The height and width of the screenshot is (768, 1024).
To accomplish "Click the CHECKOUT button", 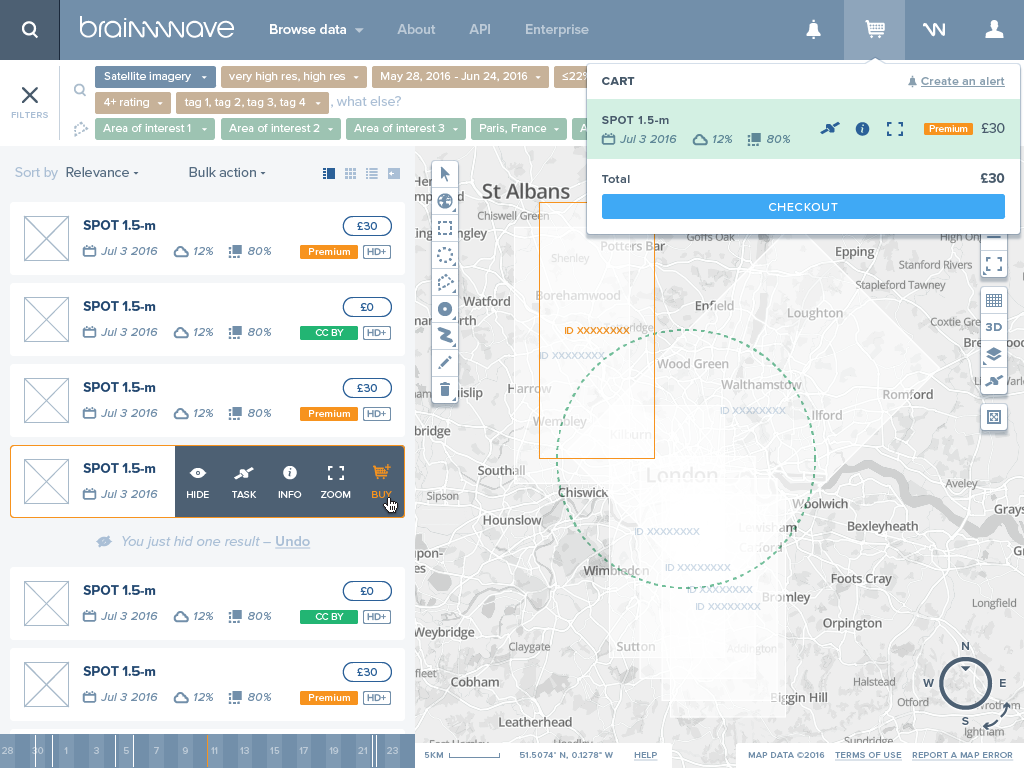I will click(803, 207).
